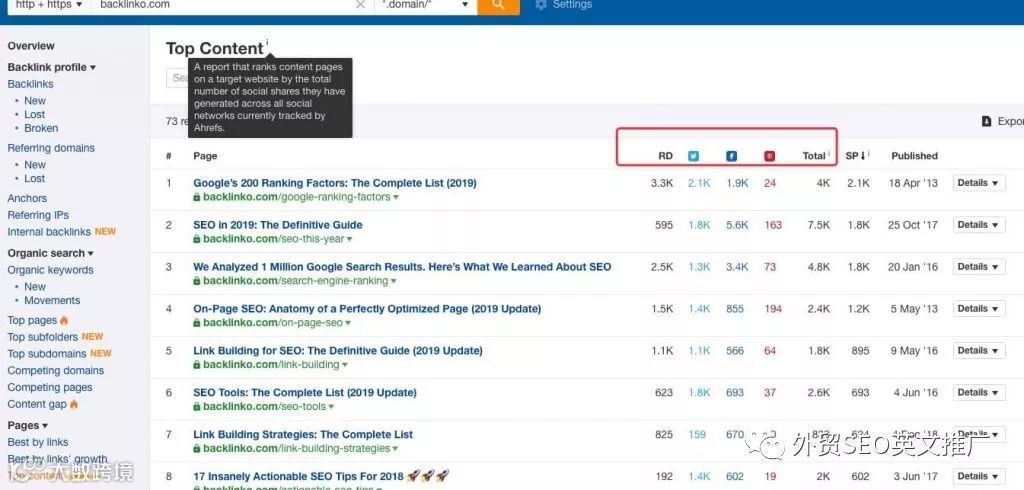Image resolution: width=1024 pixels, height=490 pixels.
Task: Collapse the Backlink profile section
Action: [x=52, y=67]
